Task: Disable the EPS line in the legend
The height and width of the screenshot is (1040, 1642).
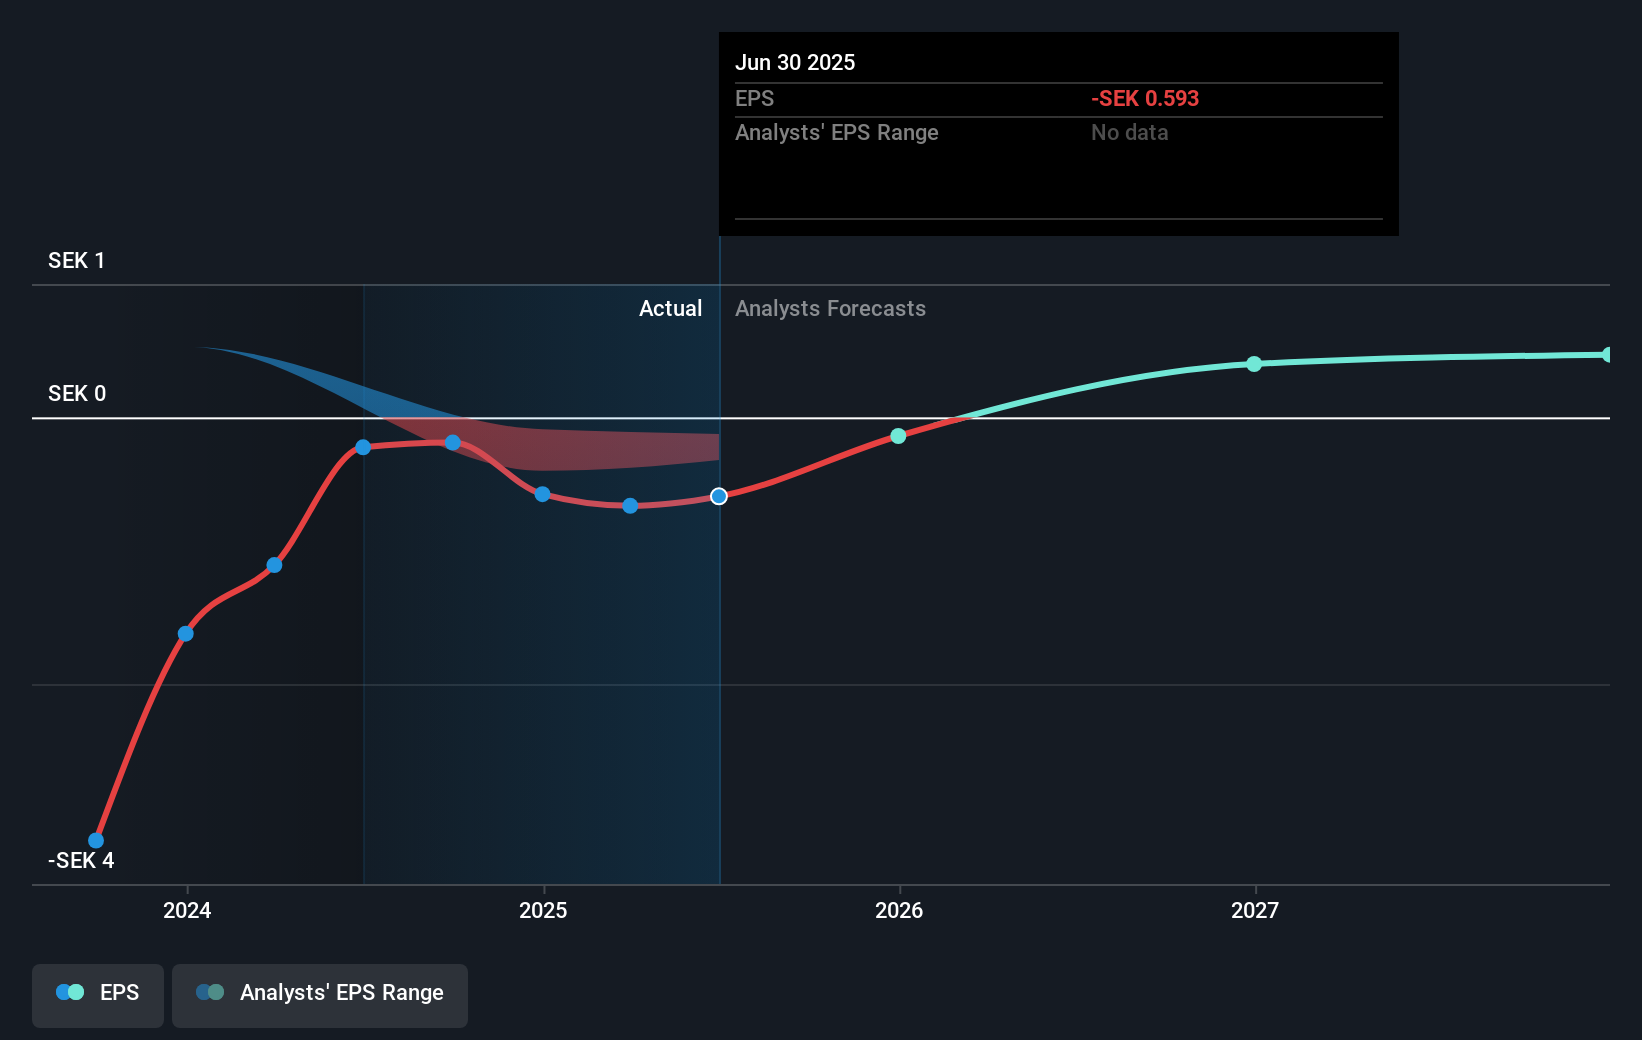Action: point(97,995)
